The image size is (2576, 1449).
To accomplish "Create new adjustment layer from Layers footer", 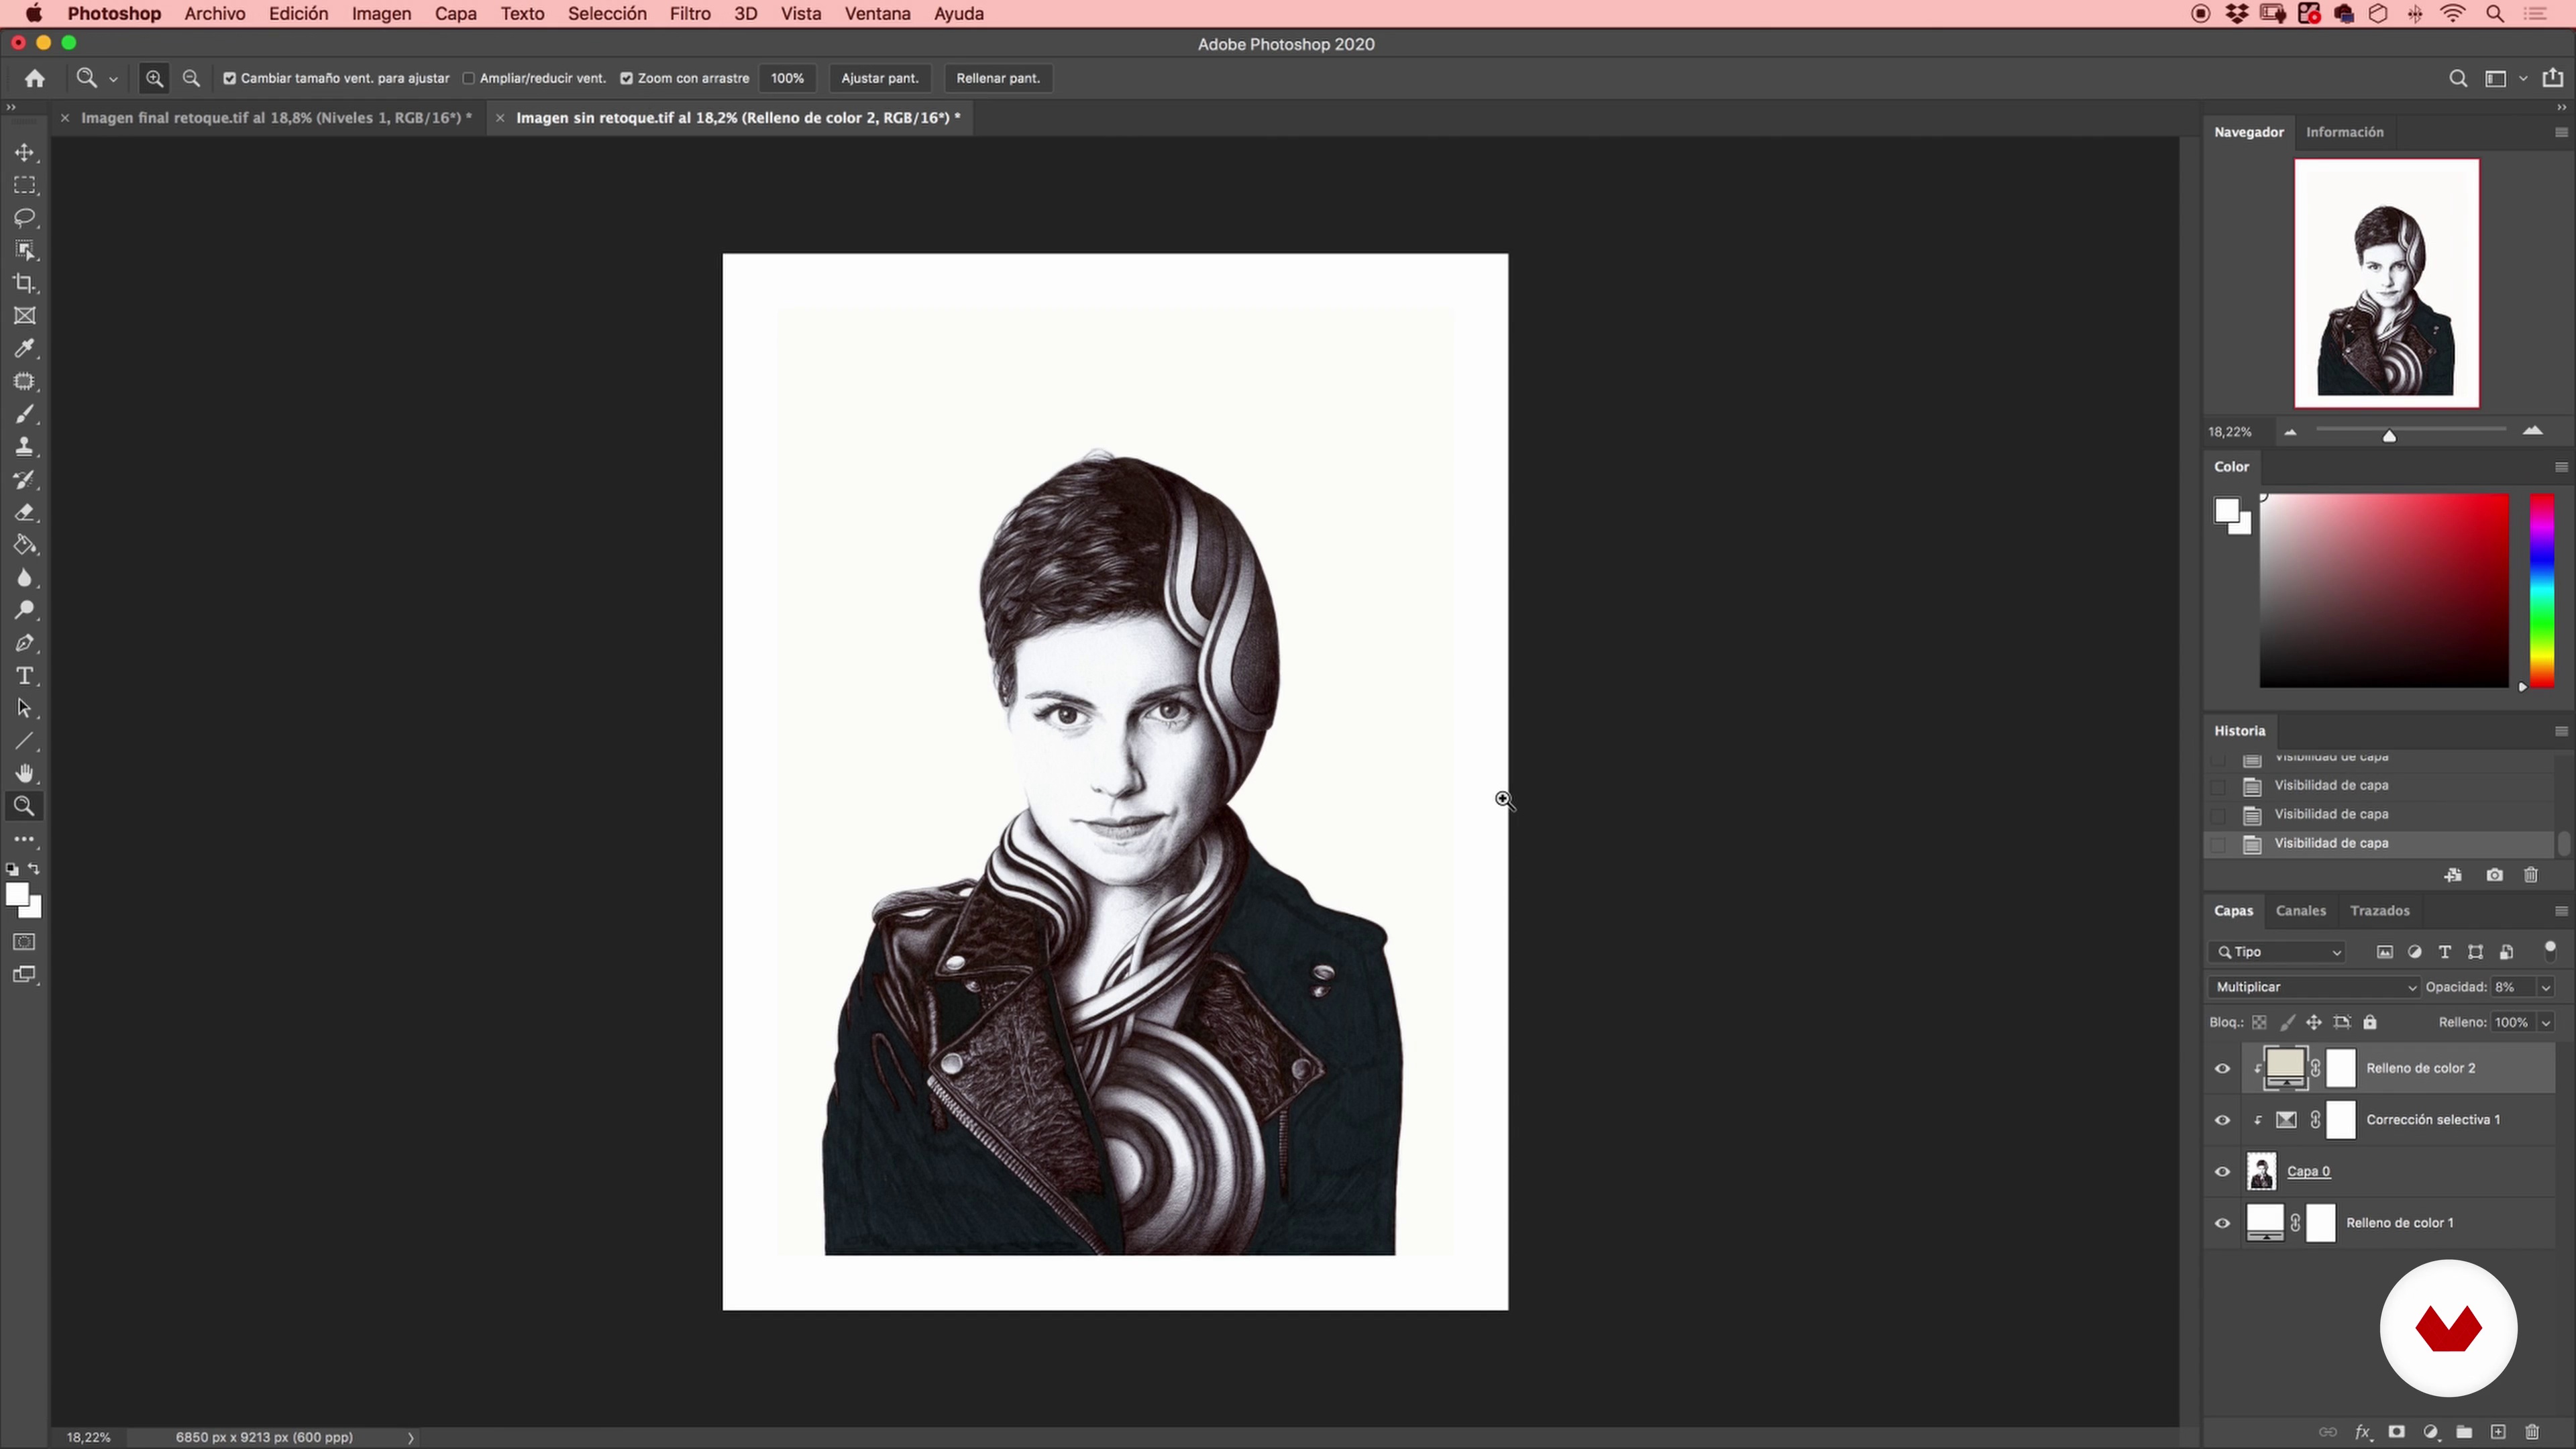I will tap(2431, 1432).
